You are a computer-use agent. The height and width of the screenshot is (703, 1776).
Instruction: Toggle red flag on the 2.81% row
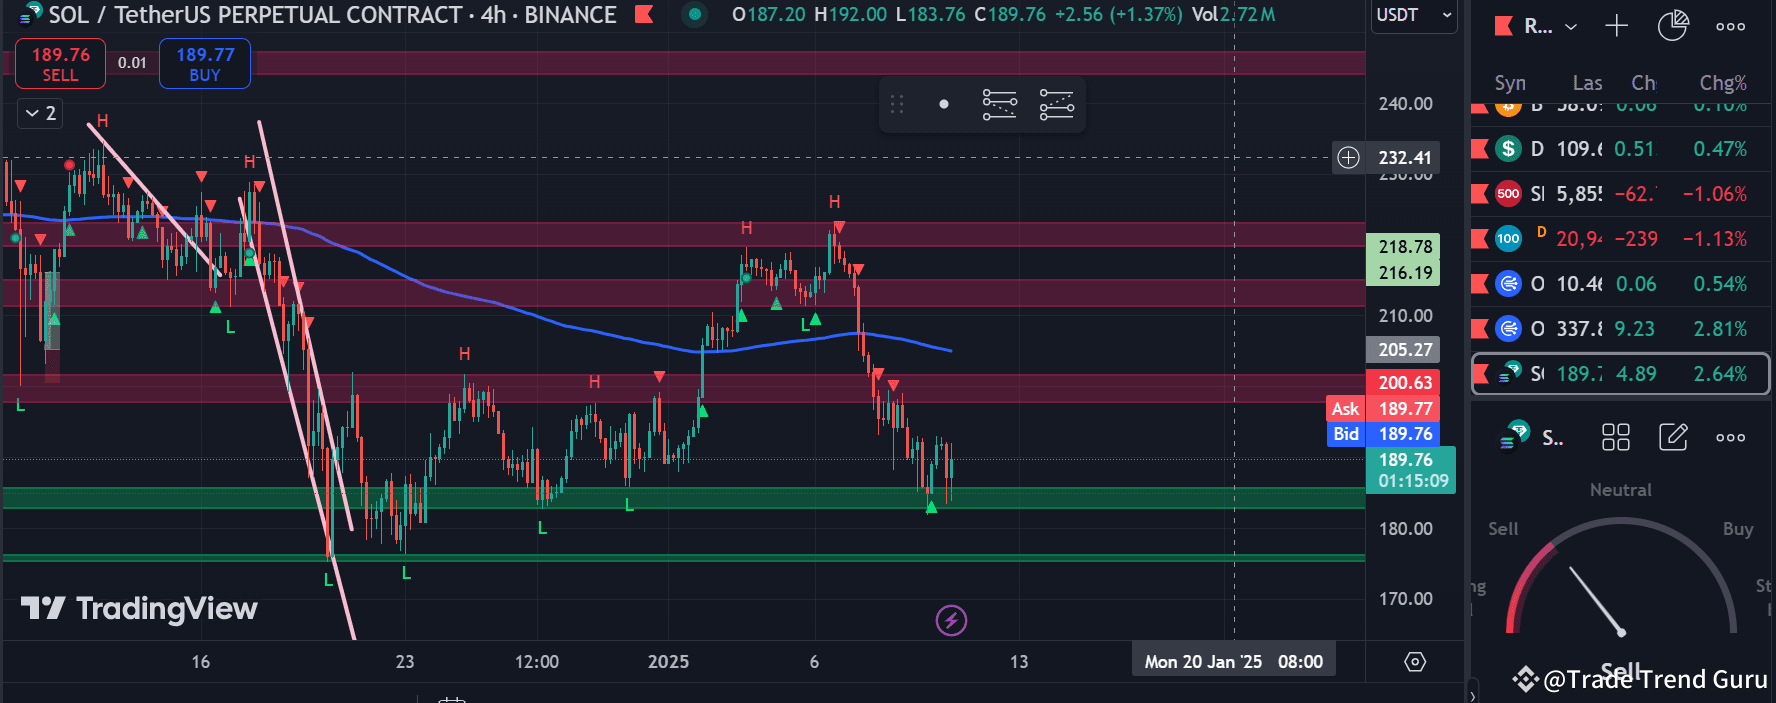1480,329
